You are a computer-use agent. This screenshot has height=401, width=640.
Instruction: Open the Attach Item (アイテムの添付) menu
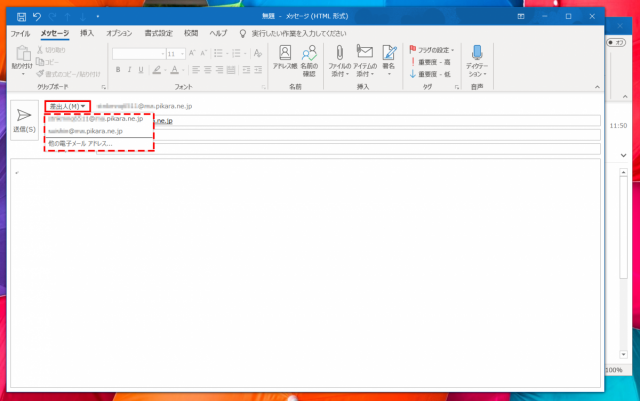pos(364,60)
